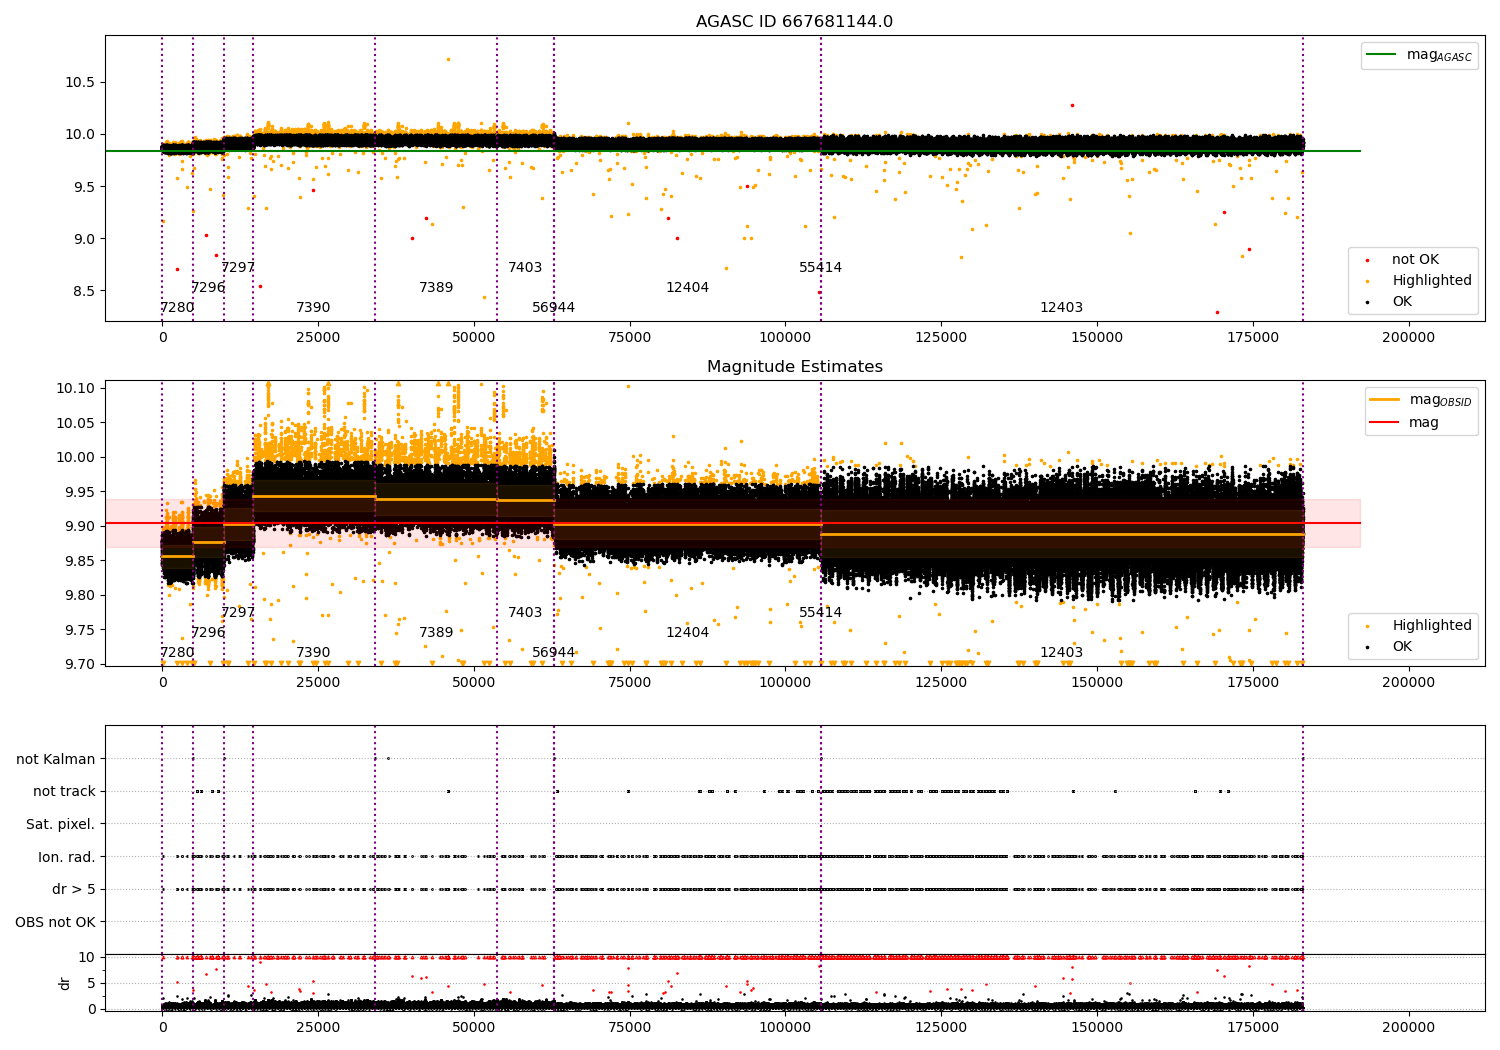The height and width of the screenshot is (1050, 1500).
Task: Click obsid label 7280 in the top plot
Action: click(178, 308)
